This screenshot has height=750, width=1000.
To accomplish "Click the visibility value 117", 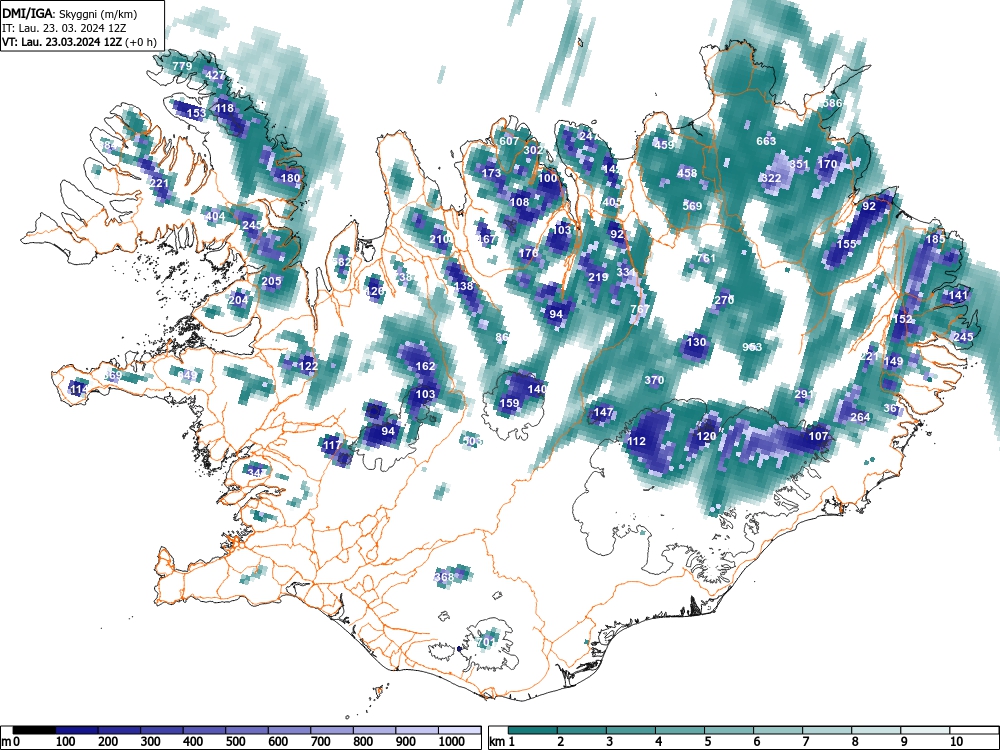I will click(332, 445).
